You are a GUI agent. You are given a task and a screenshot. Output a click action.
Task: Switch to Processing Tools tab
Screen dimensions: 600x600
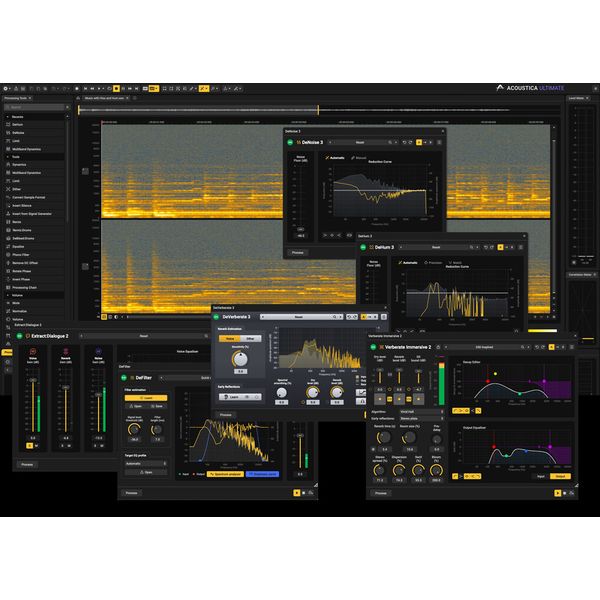click(16, 98)
